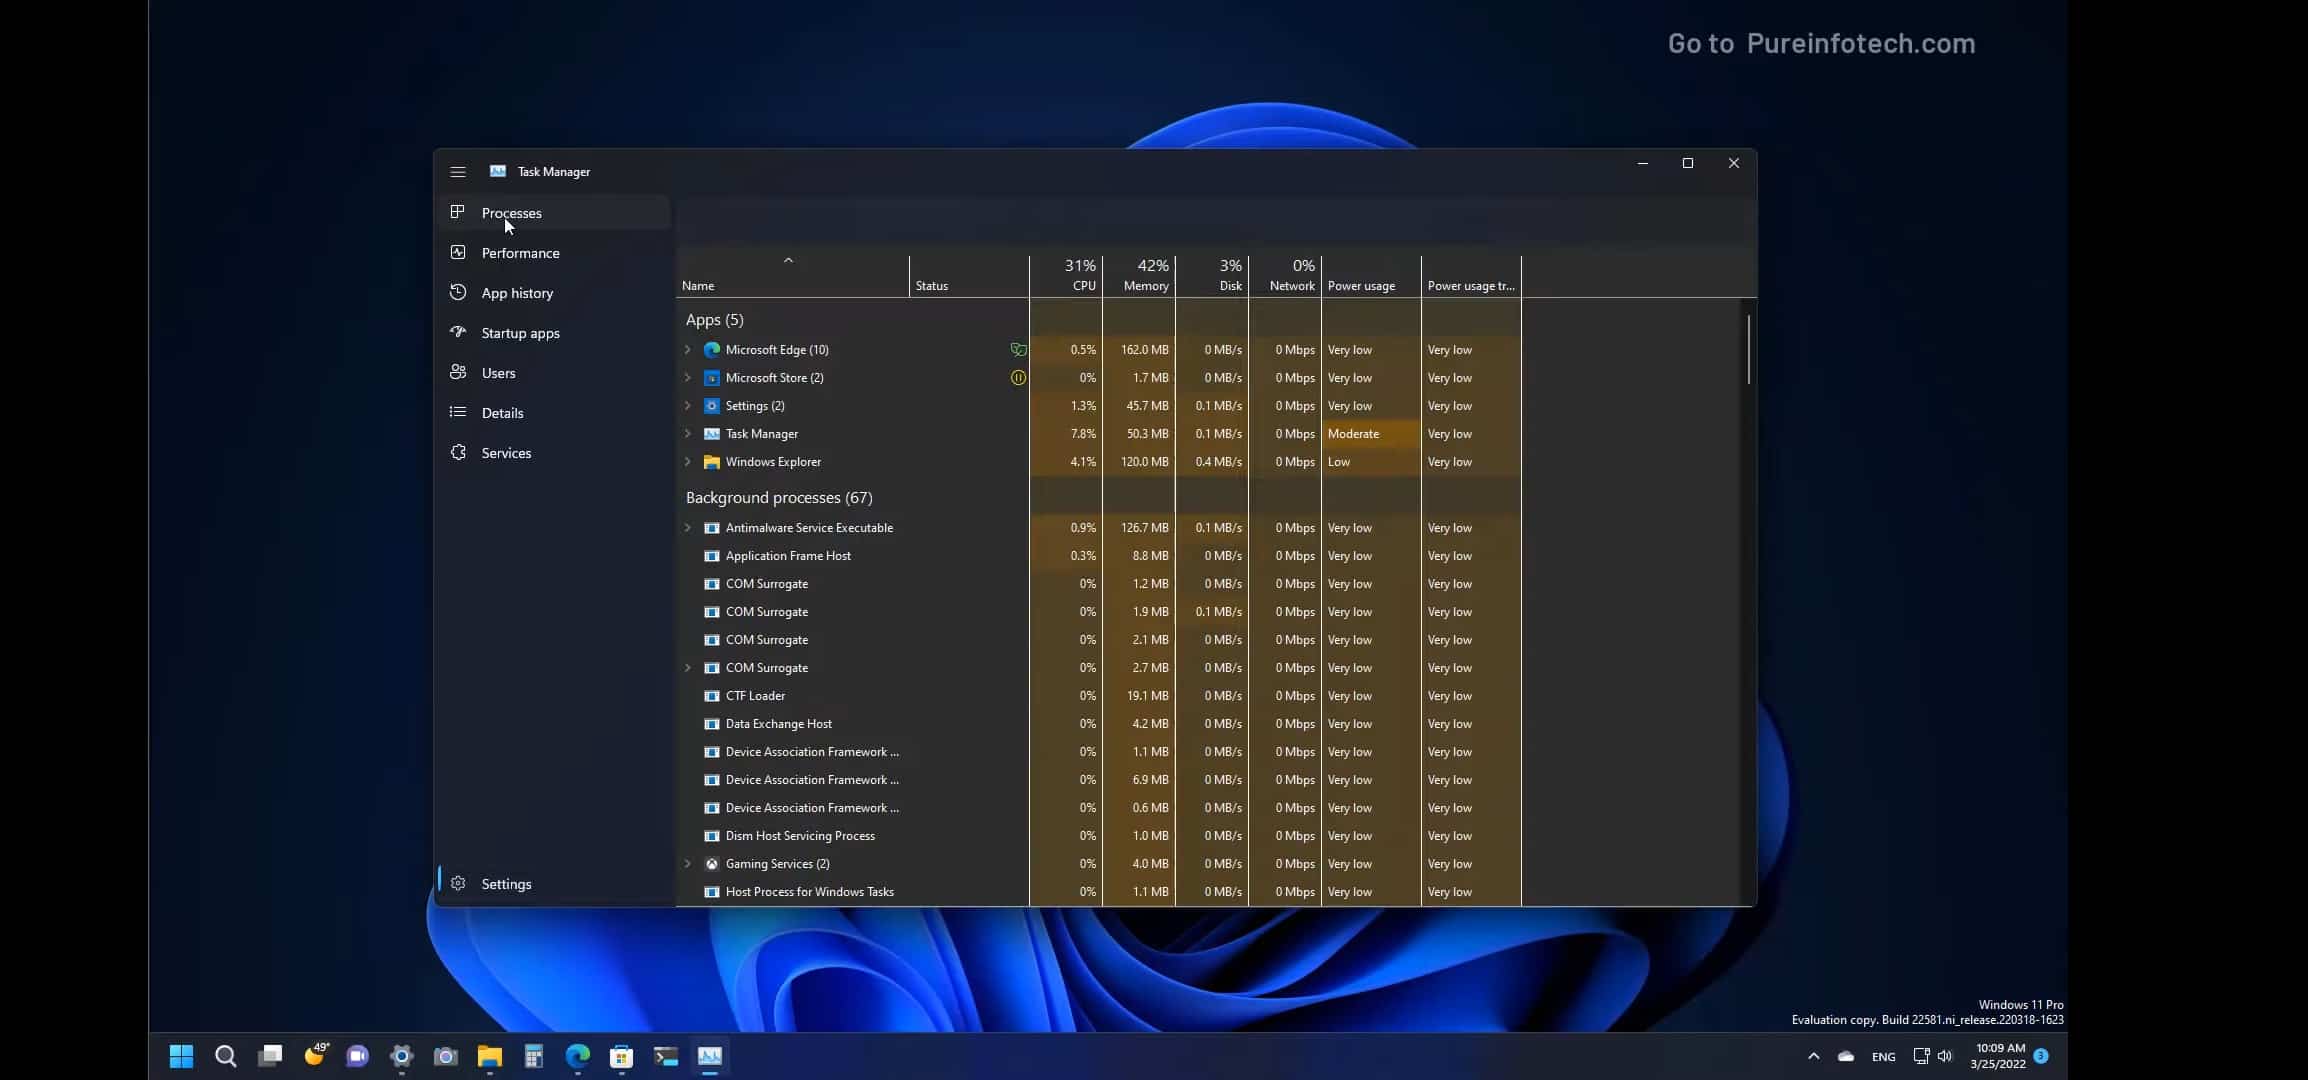Viewport: 2308px width, 1080px height.
Task: Open the Chat app from taskbar
Action: pyautogui.click(x=358, y=1056)
